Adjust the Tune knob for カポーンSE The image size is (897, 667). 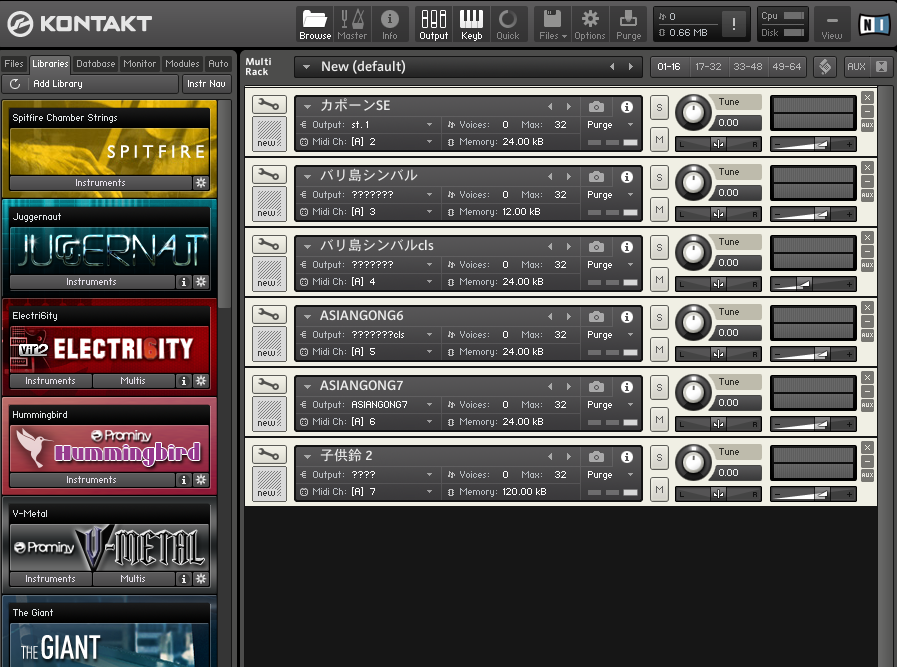coord(693,112)
